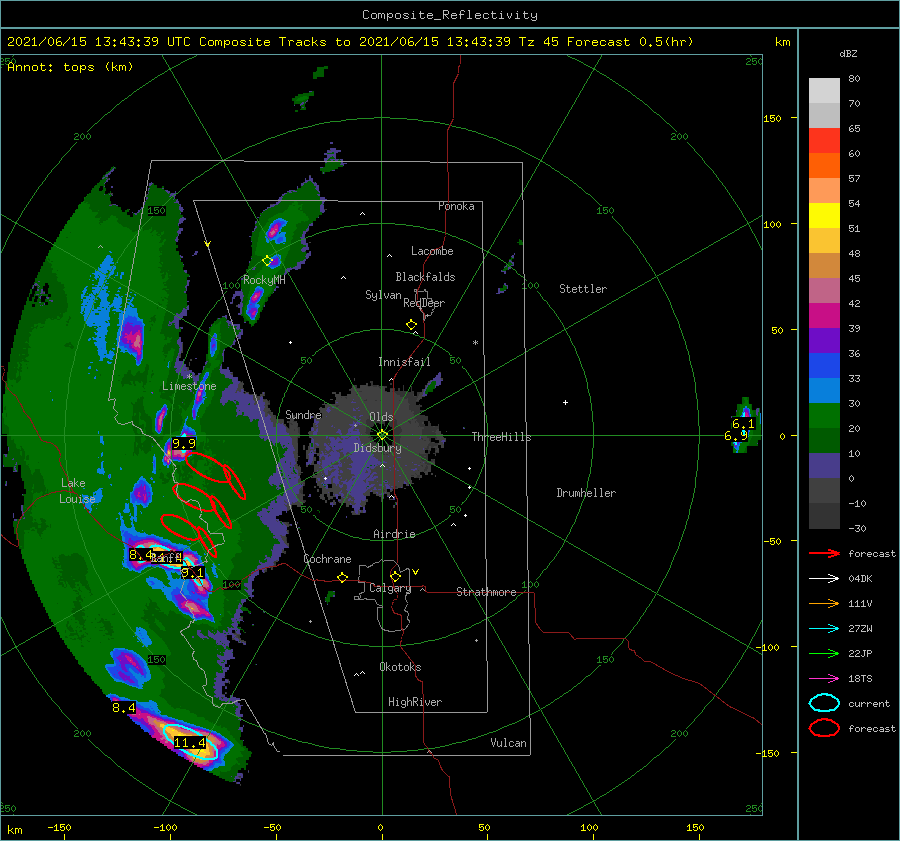Viewport: 900px width, 841px height.
Task: Select the 20 dBZ green color swatch
Action: click(824, 415)
